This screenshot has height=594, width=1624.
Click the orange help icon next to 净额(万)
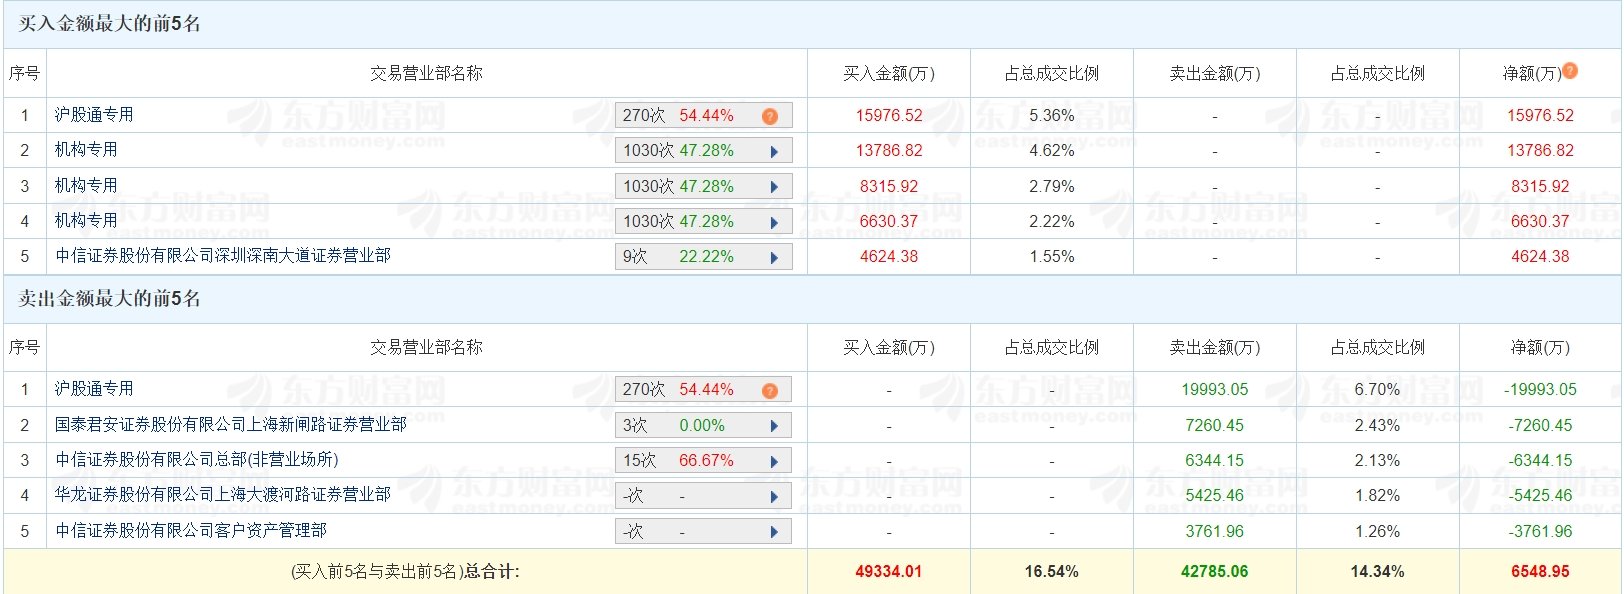pyautogui.click(x=1570, y=71)
